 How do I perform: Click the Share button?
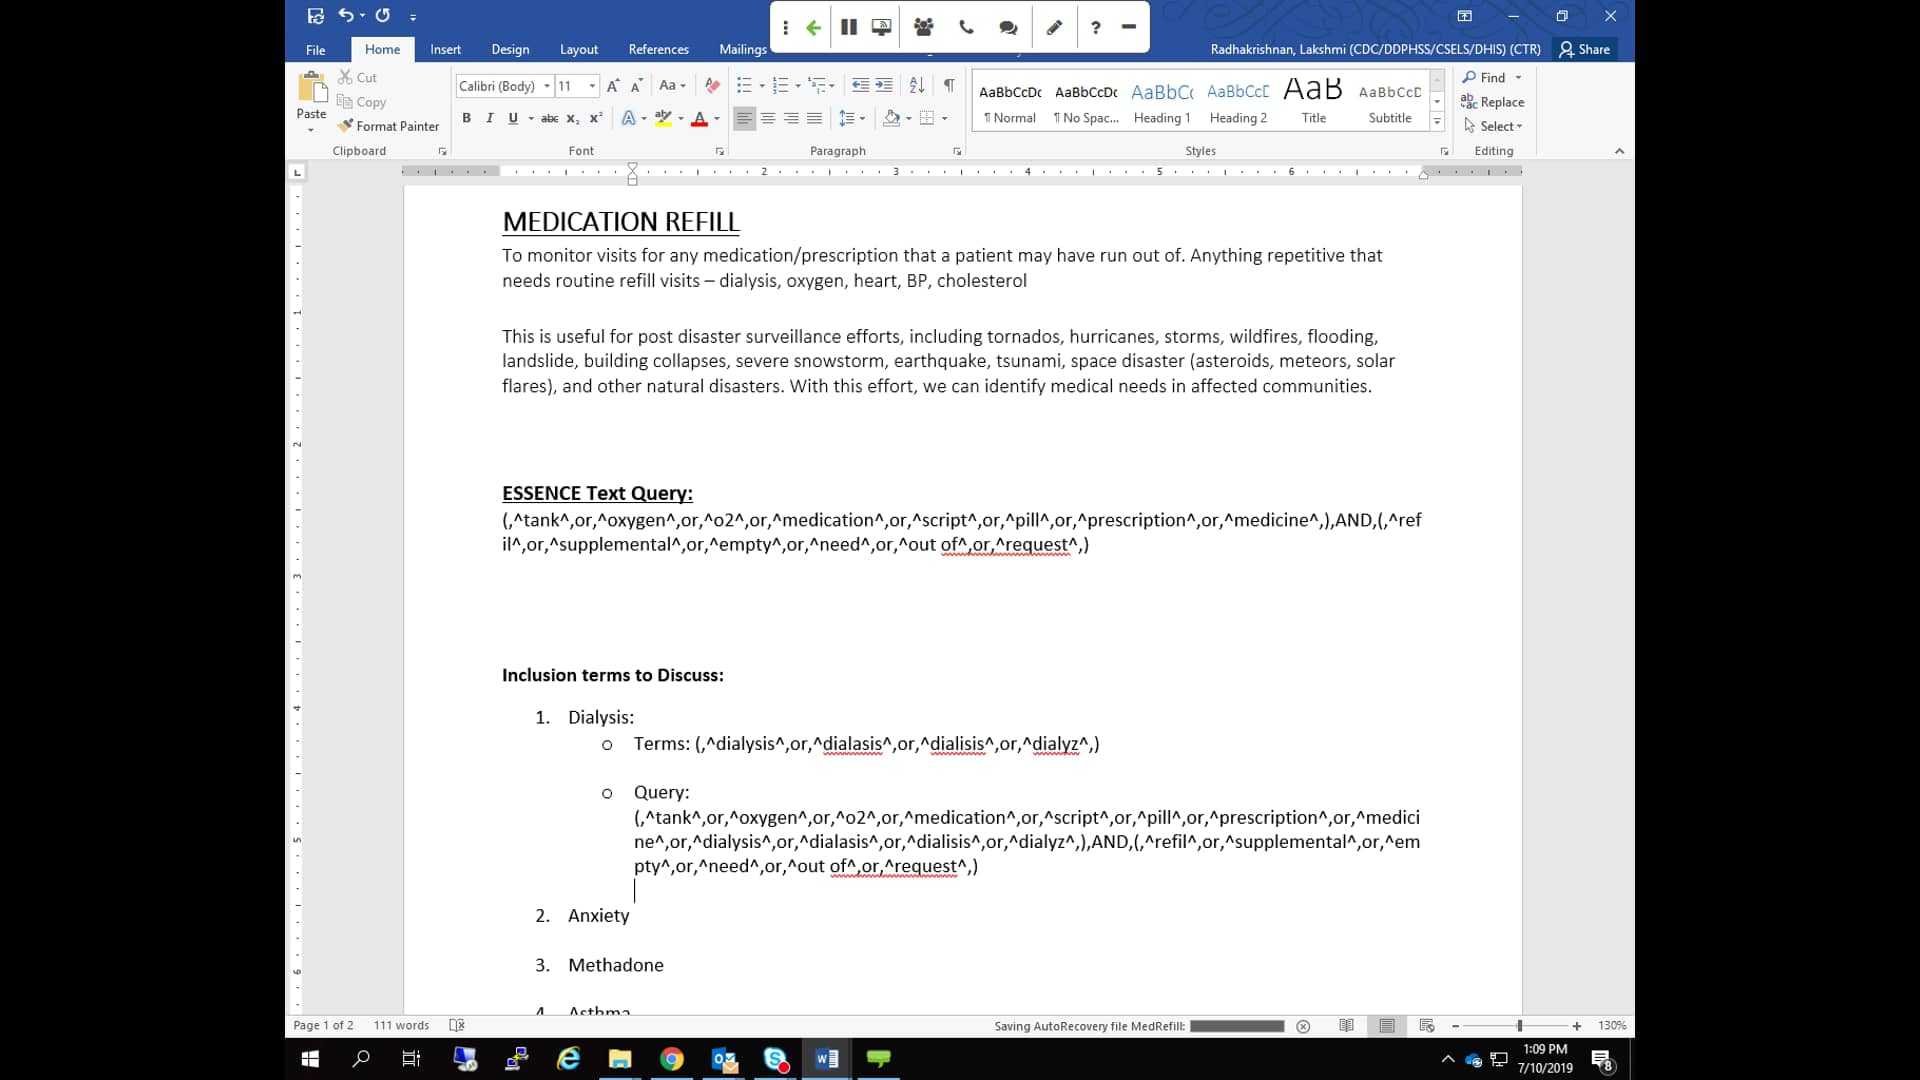(1585, 49)
